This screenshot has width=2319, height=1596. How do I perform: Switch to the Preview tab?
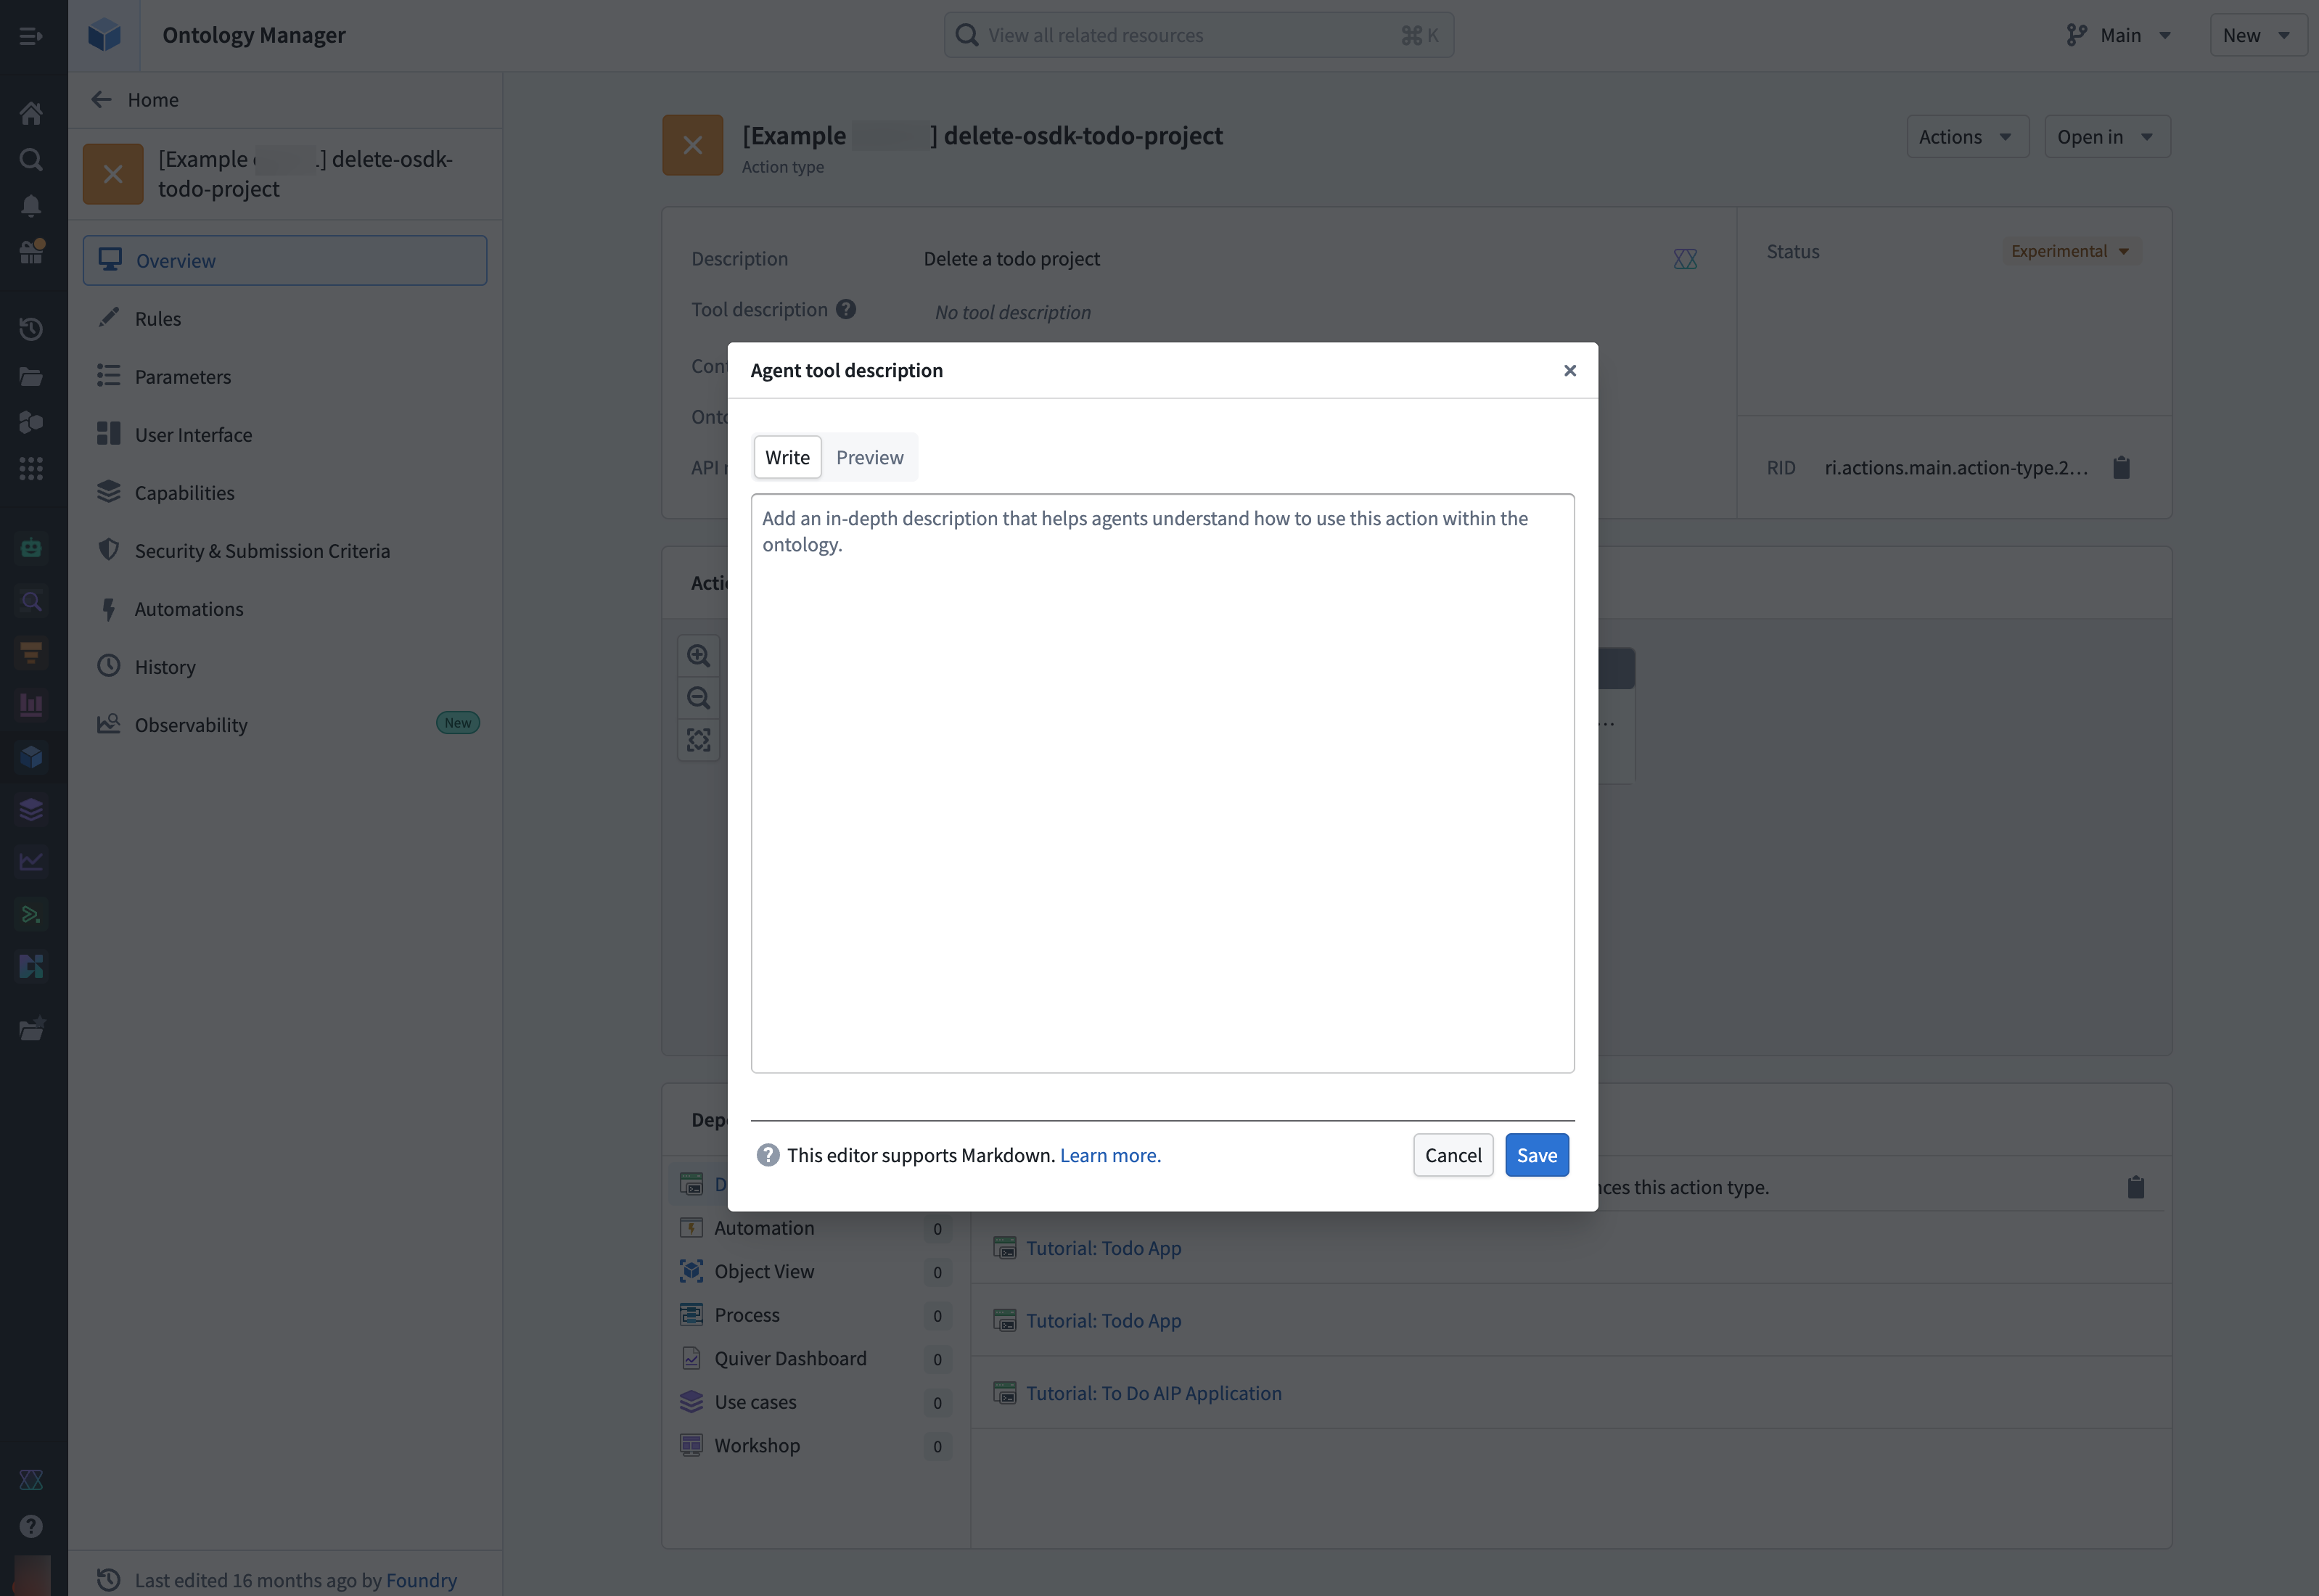(868, 457)
